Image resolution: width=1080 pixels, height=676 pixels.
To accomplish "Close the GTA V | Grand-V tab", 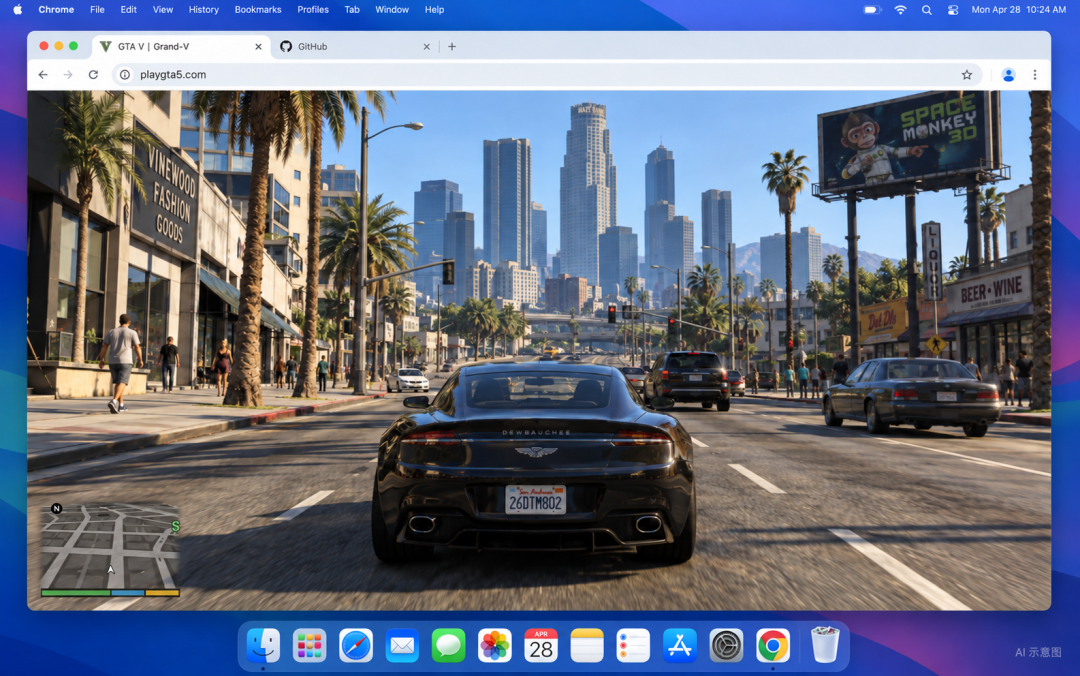I will (258, 47).
